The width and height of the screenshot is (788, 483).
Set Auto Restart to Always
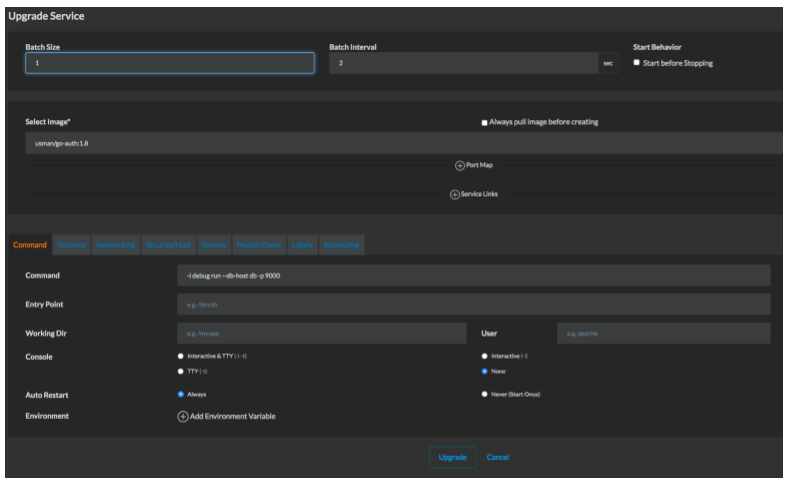pos(180,395)
